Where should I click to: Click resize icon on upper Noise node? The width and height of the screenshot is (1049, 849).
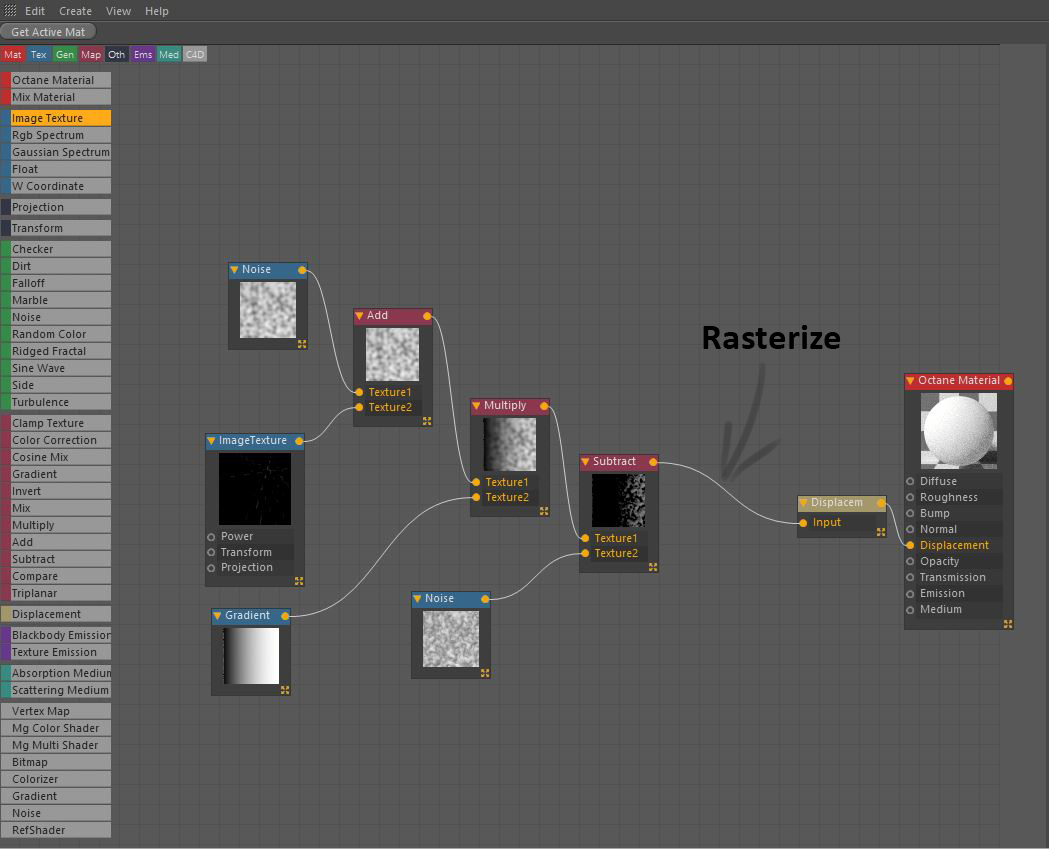tap(302, 344)
